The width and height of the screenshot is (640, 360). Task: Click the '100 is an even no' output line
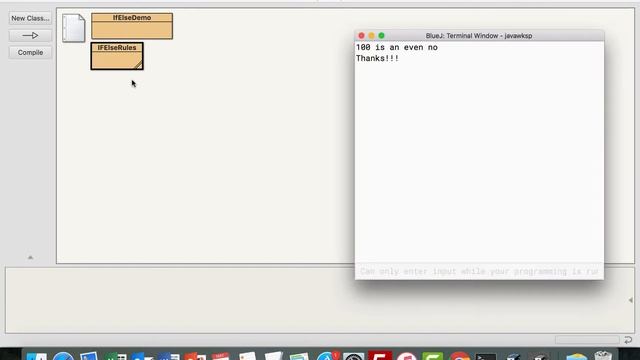click(x=397, y=47)
